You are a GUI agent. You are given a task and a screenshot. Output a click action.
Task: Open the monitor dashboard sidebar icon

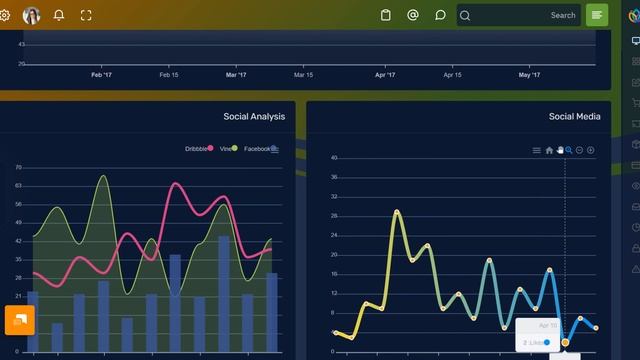636,40
